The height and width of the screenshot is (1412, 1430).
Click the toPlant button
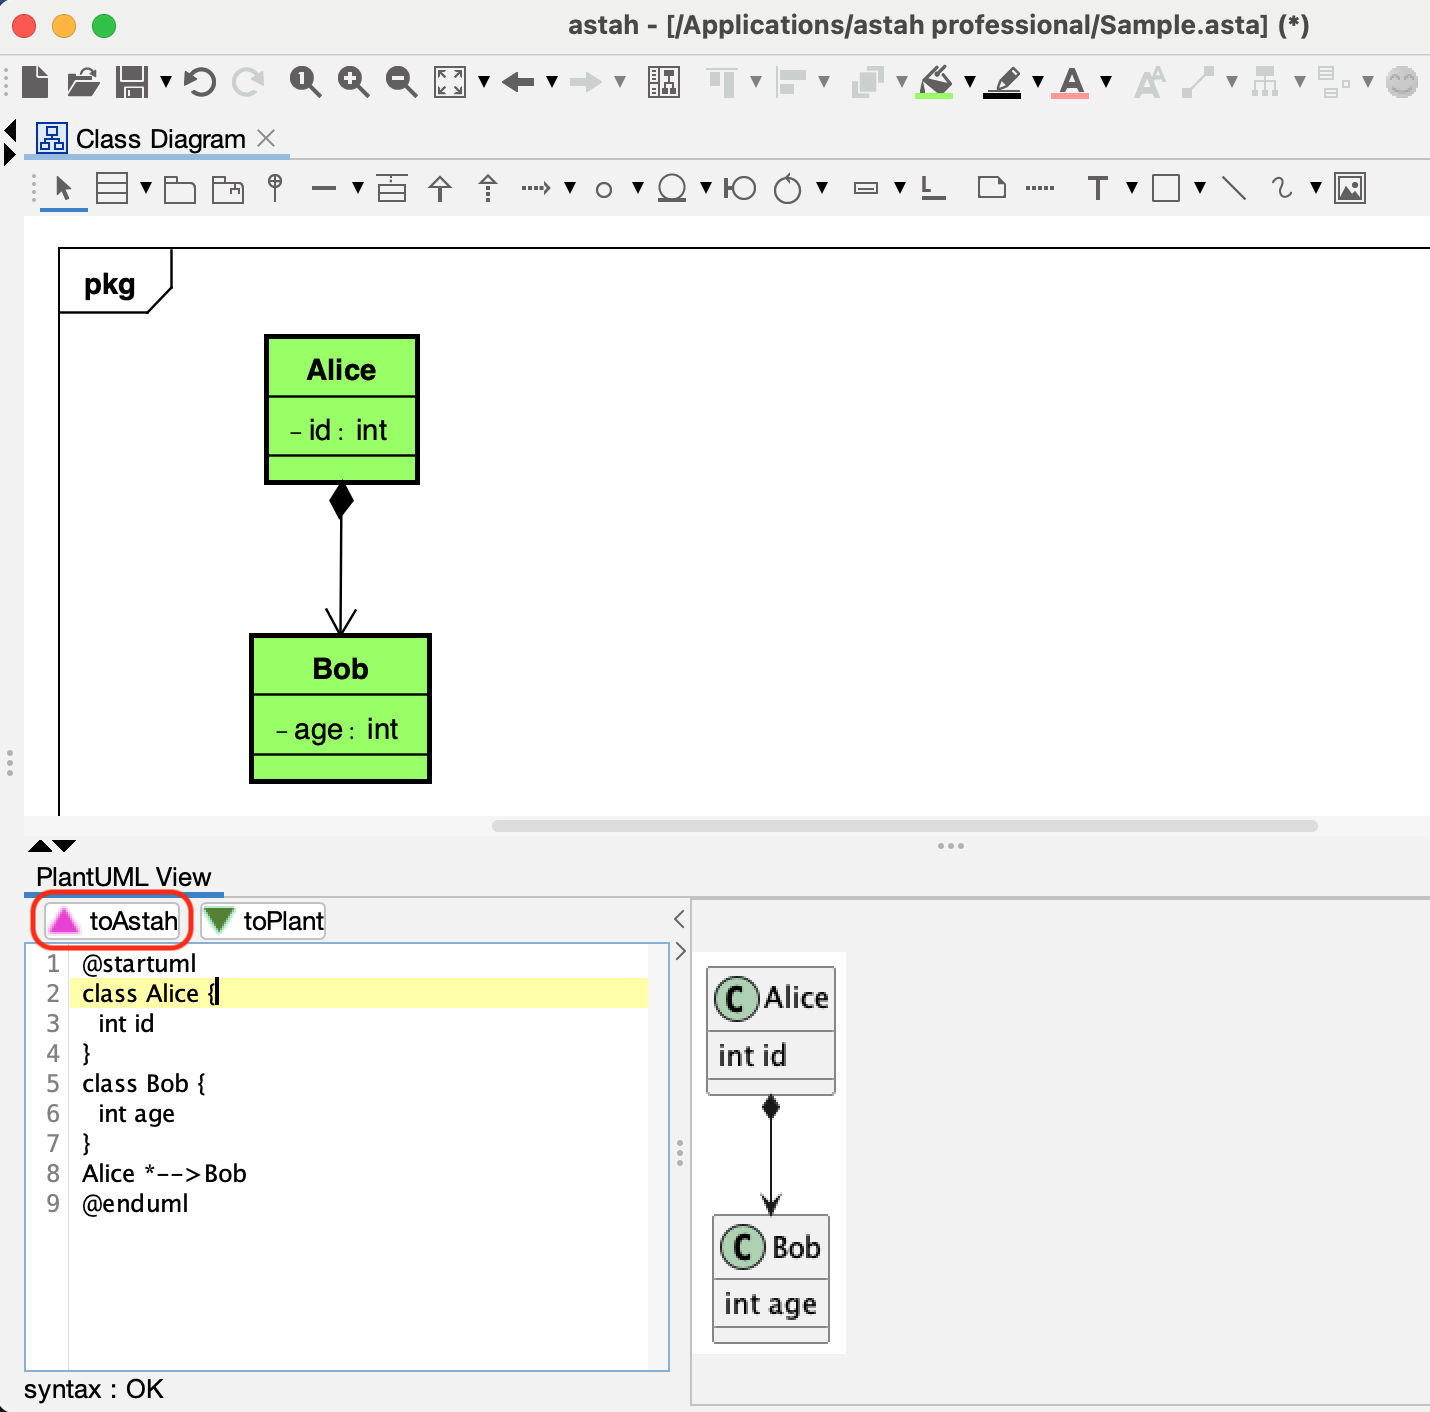coord(264,920)
